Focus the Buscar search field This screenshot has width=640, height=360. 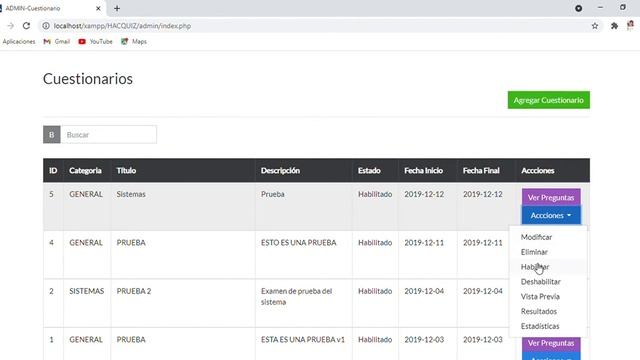(x=109, y=135)
